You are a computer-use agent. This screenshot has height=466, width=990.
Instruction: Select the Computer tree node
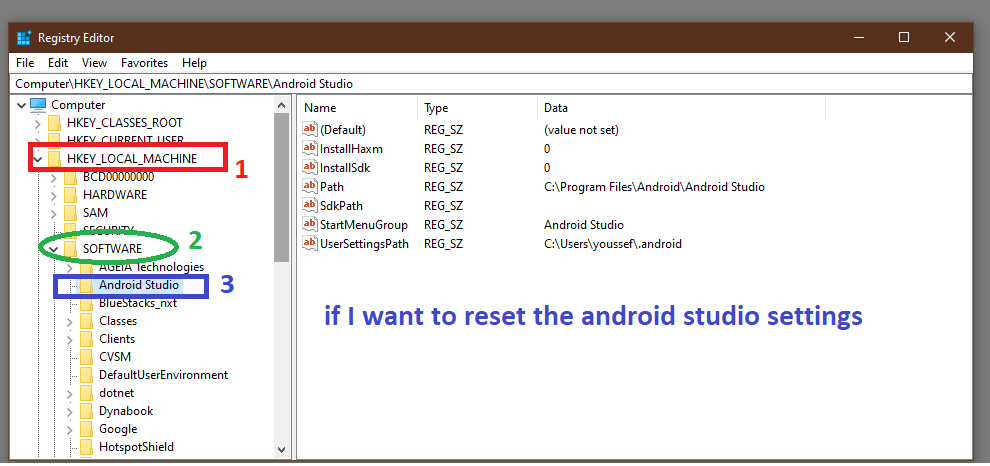pyautogui.click(x=78, y=105)
